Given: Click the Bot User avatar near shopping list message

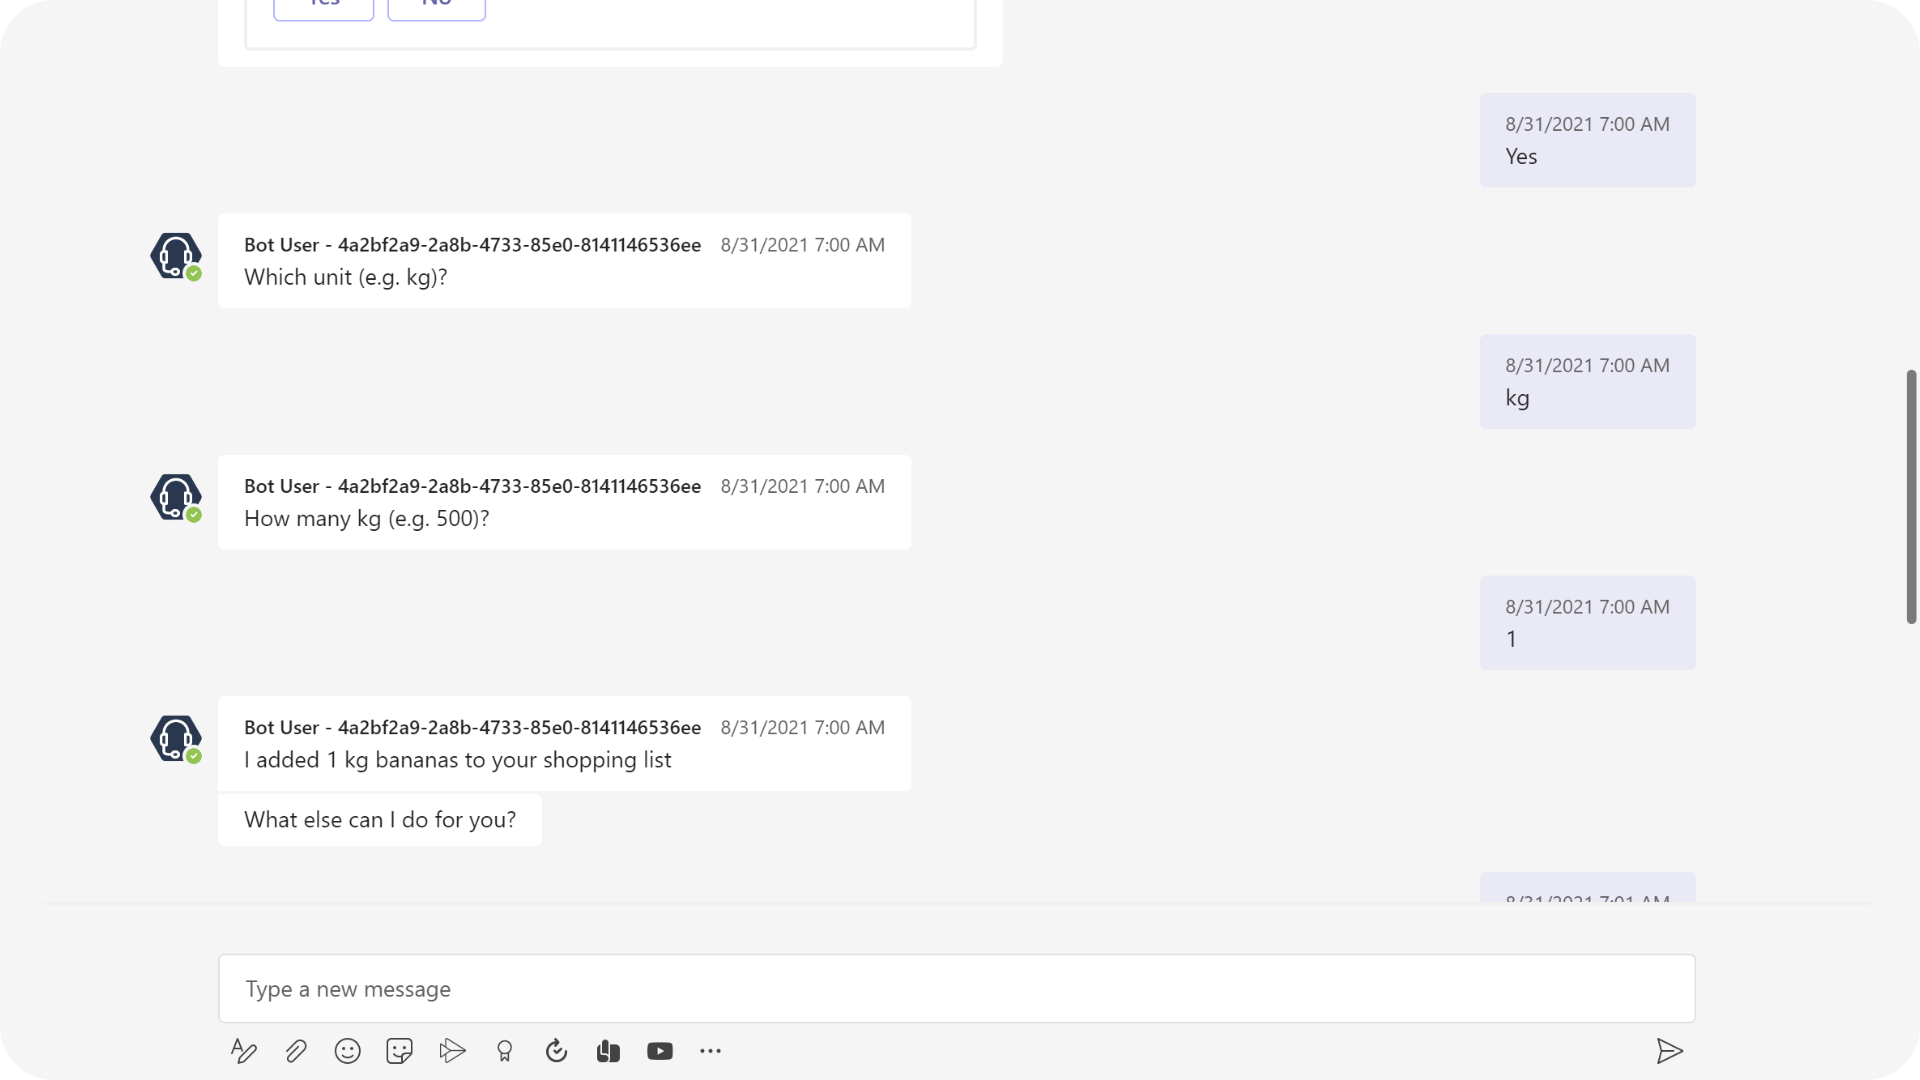Looking at the screenshot, I should coord(175,740).
